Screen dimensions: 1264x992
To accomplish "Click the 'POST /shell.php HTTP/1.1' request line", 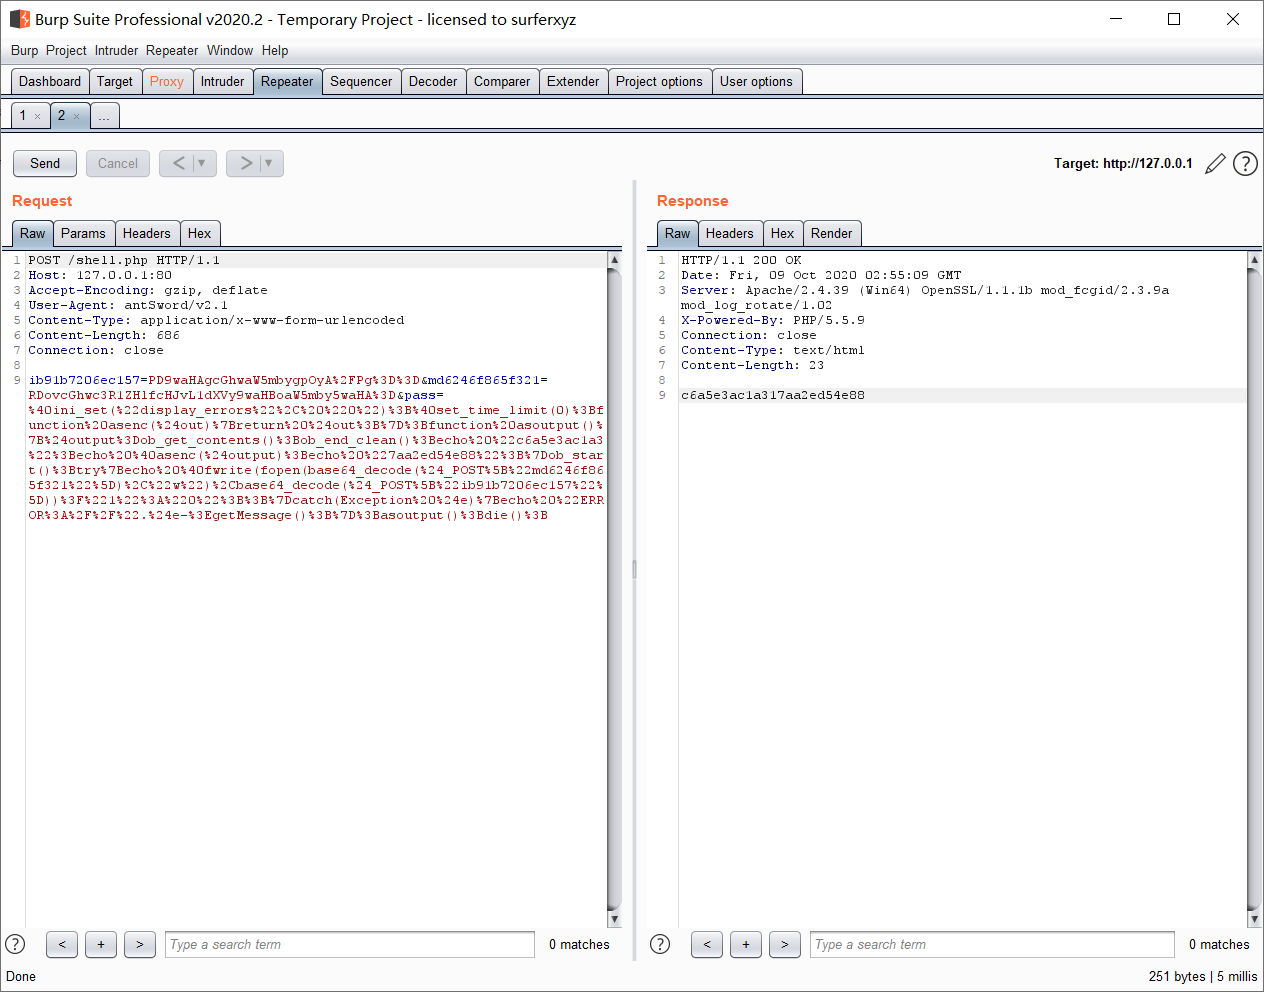I will tap(124, 260).
